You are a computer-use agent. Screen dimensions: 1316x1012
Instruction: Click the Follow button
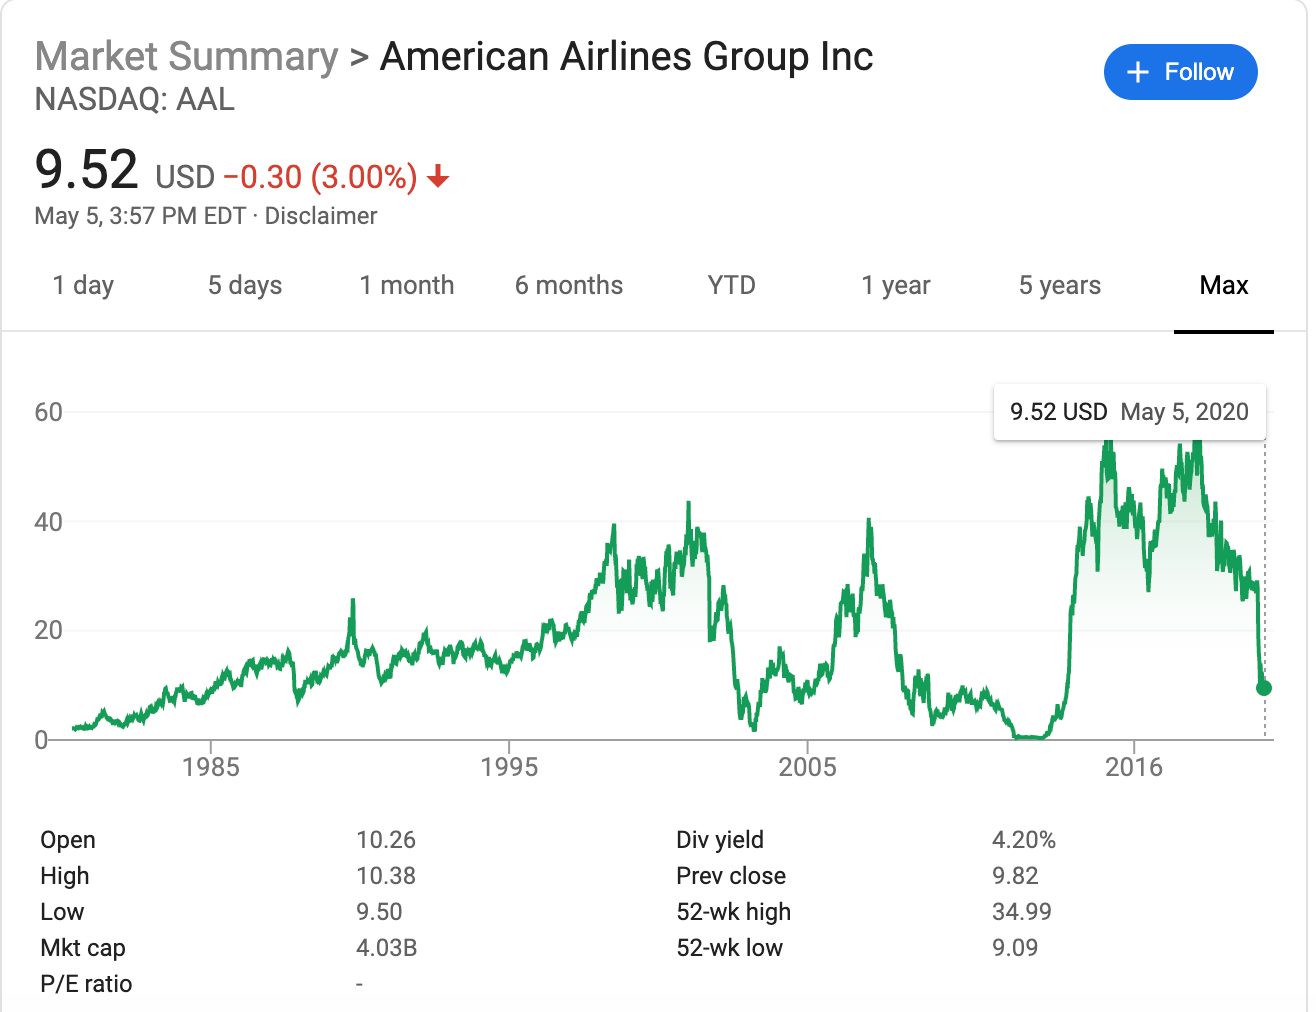pos(1180,72)
